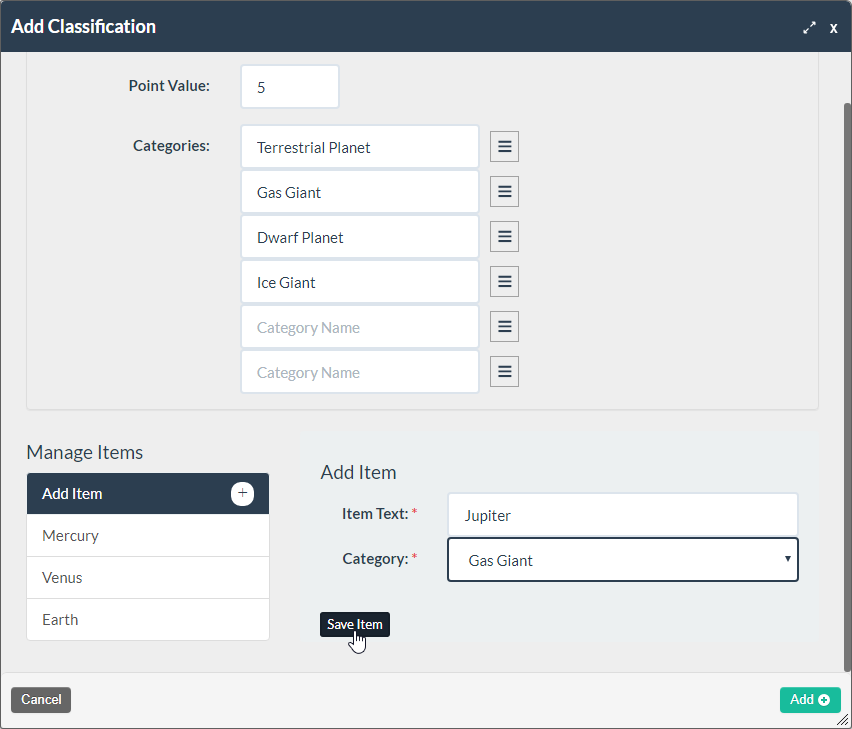Click the Category: label in Add Item form
852x729 pixels.
(375, 559)
